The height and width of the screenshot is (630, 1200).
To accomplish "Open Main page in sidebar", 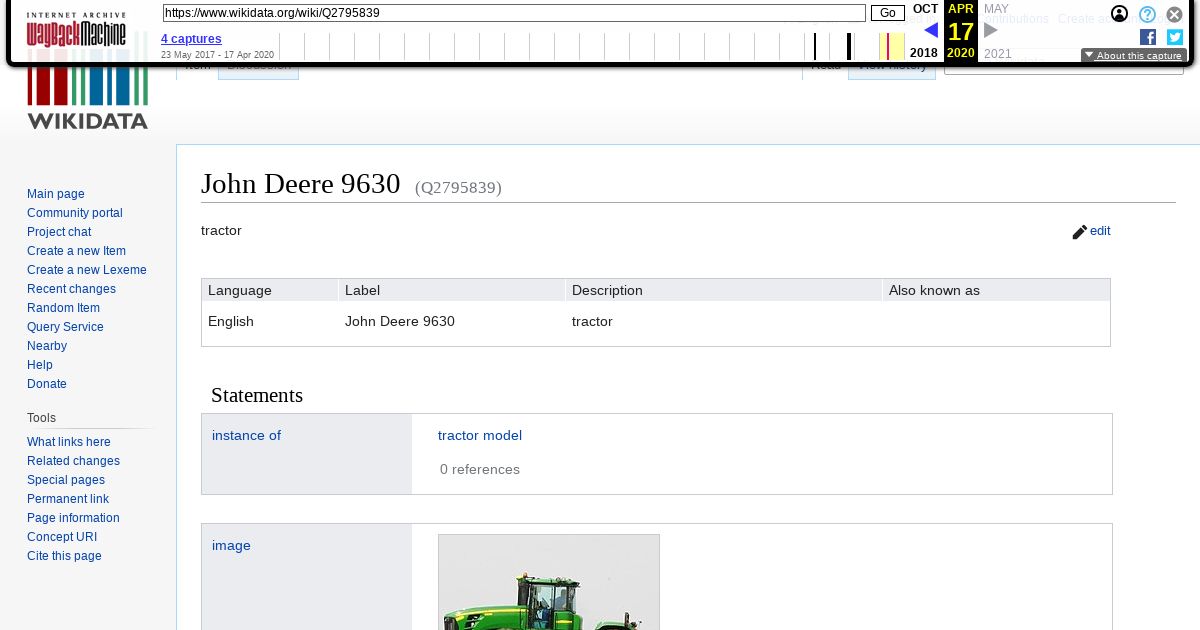I will 56,194.
